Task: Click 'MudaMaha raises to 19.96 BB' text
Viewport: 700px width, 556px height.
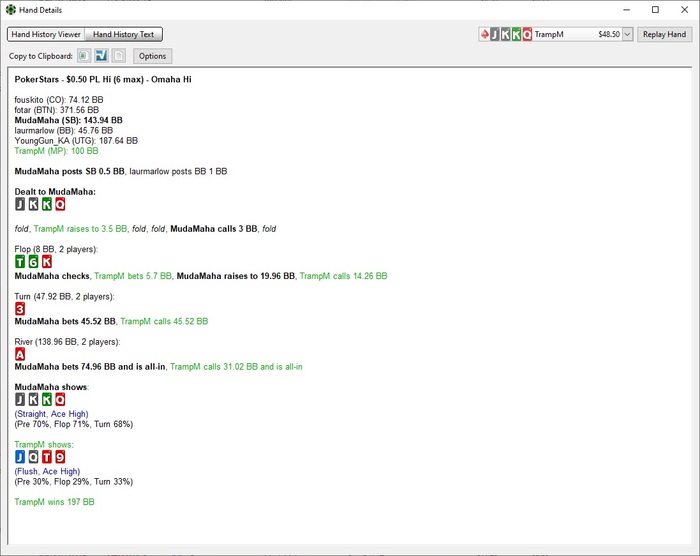Action: 236,276
